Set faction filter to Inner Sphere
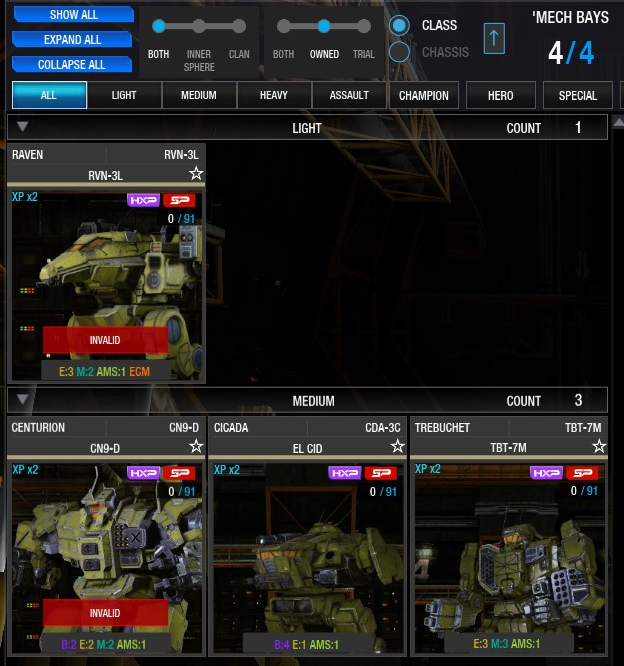The image size is (624, 666). [x=199, y=26]
